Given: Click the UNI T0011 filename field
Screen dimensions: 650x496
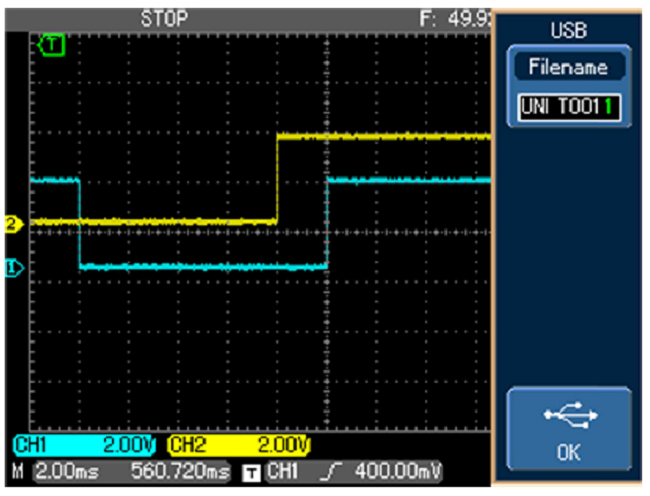Looking at the screenshot, I should [568, 108].
